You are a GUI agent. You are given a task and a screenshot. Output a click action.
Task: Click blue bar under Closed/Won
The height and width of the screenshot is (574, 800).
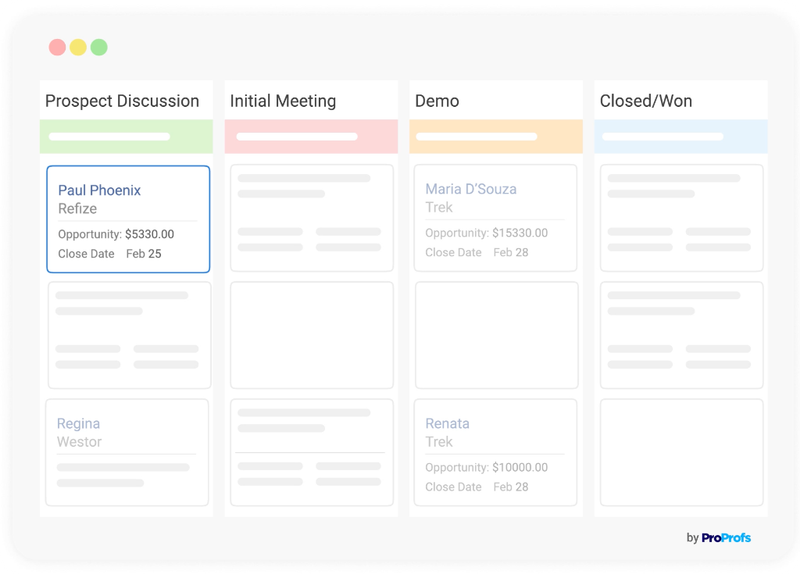coord(681,136)
